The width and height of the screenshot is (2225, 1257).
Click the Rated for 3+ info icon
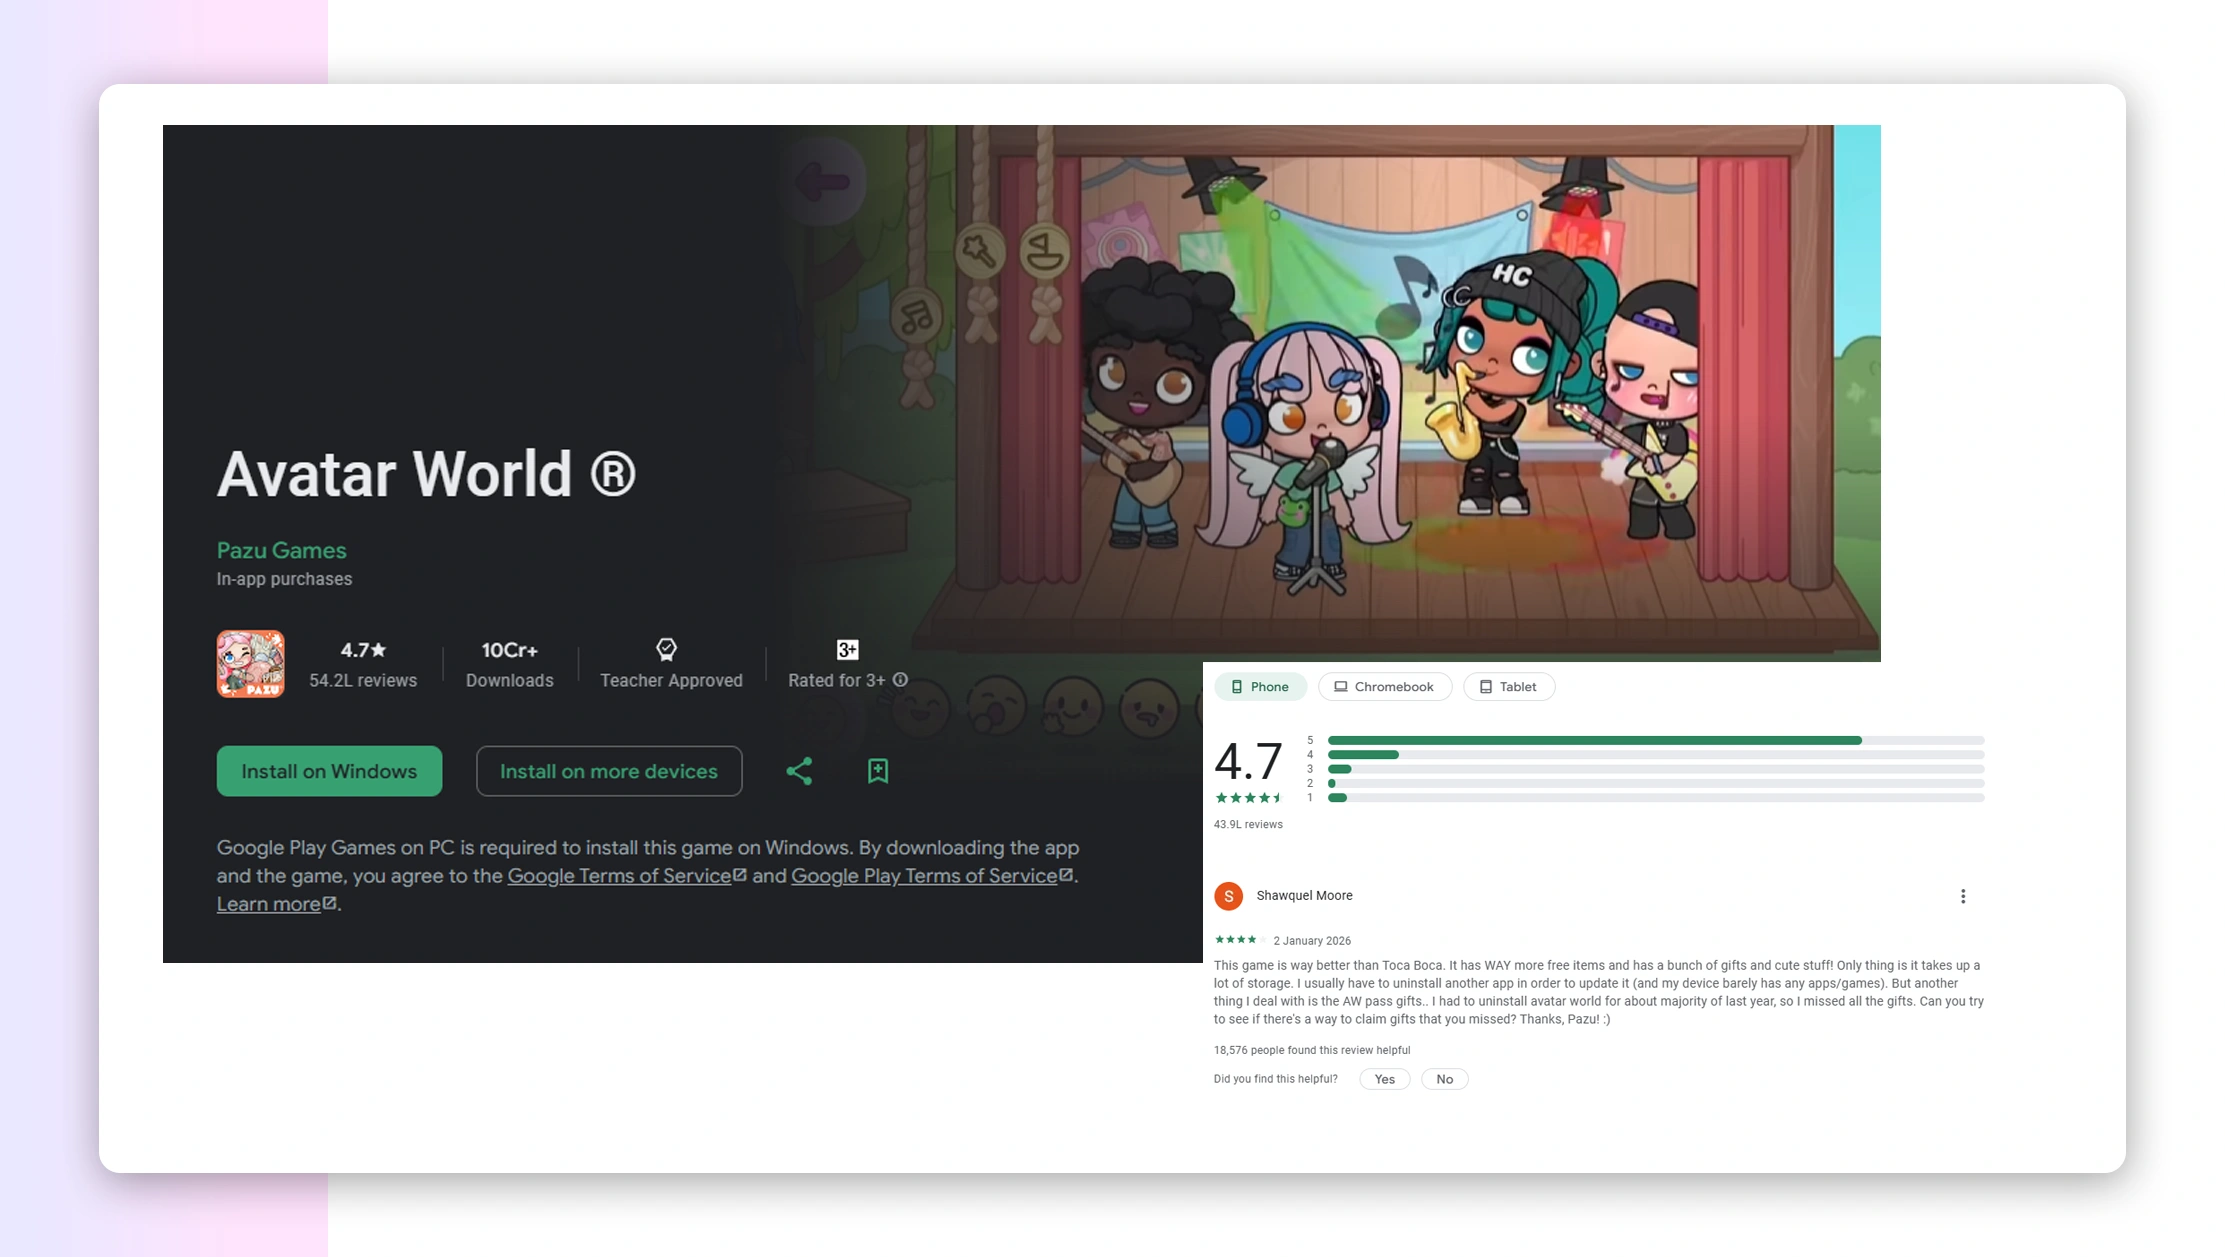tap(900, 680)
